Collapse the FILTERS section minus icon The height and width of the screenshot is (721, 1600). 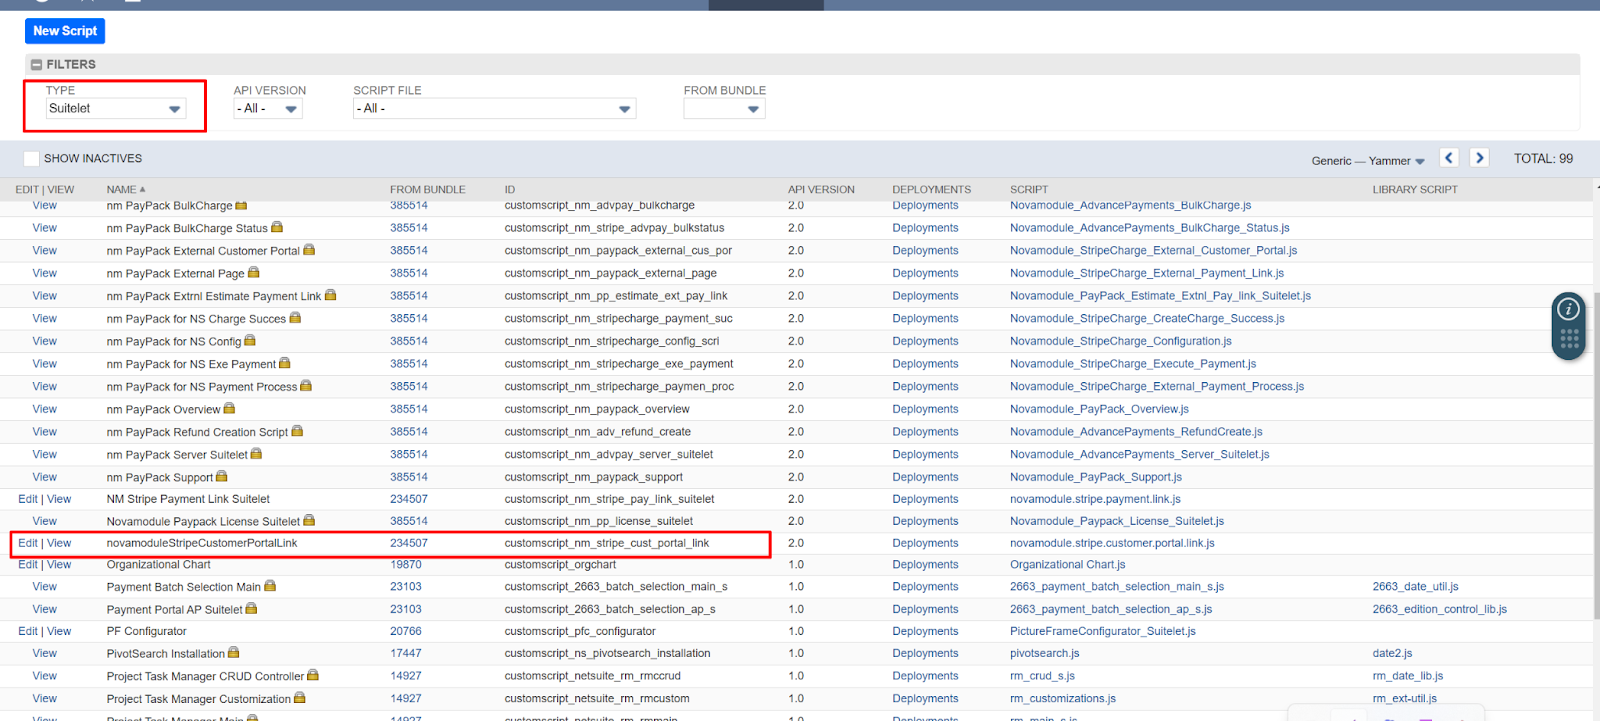[36, 65]
